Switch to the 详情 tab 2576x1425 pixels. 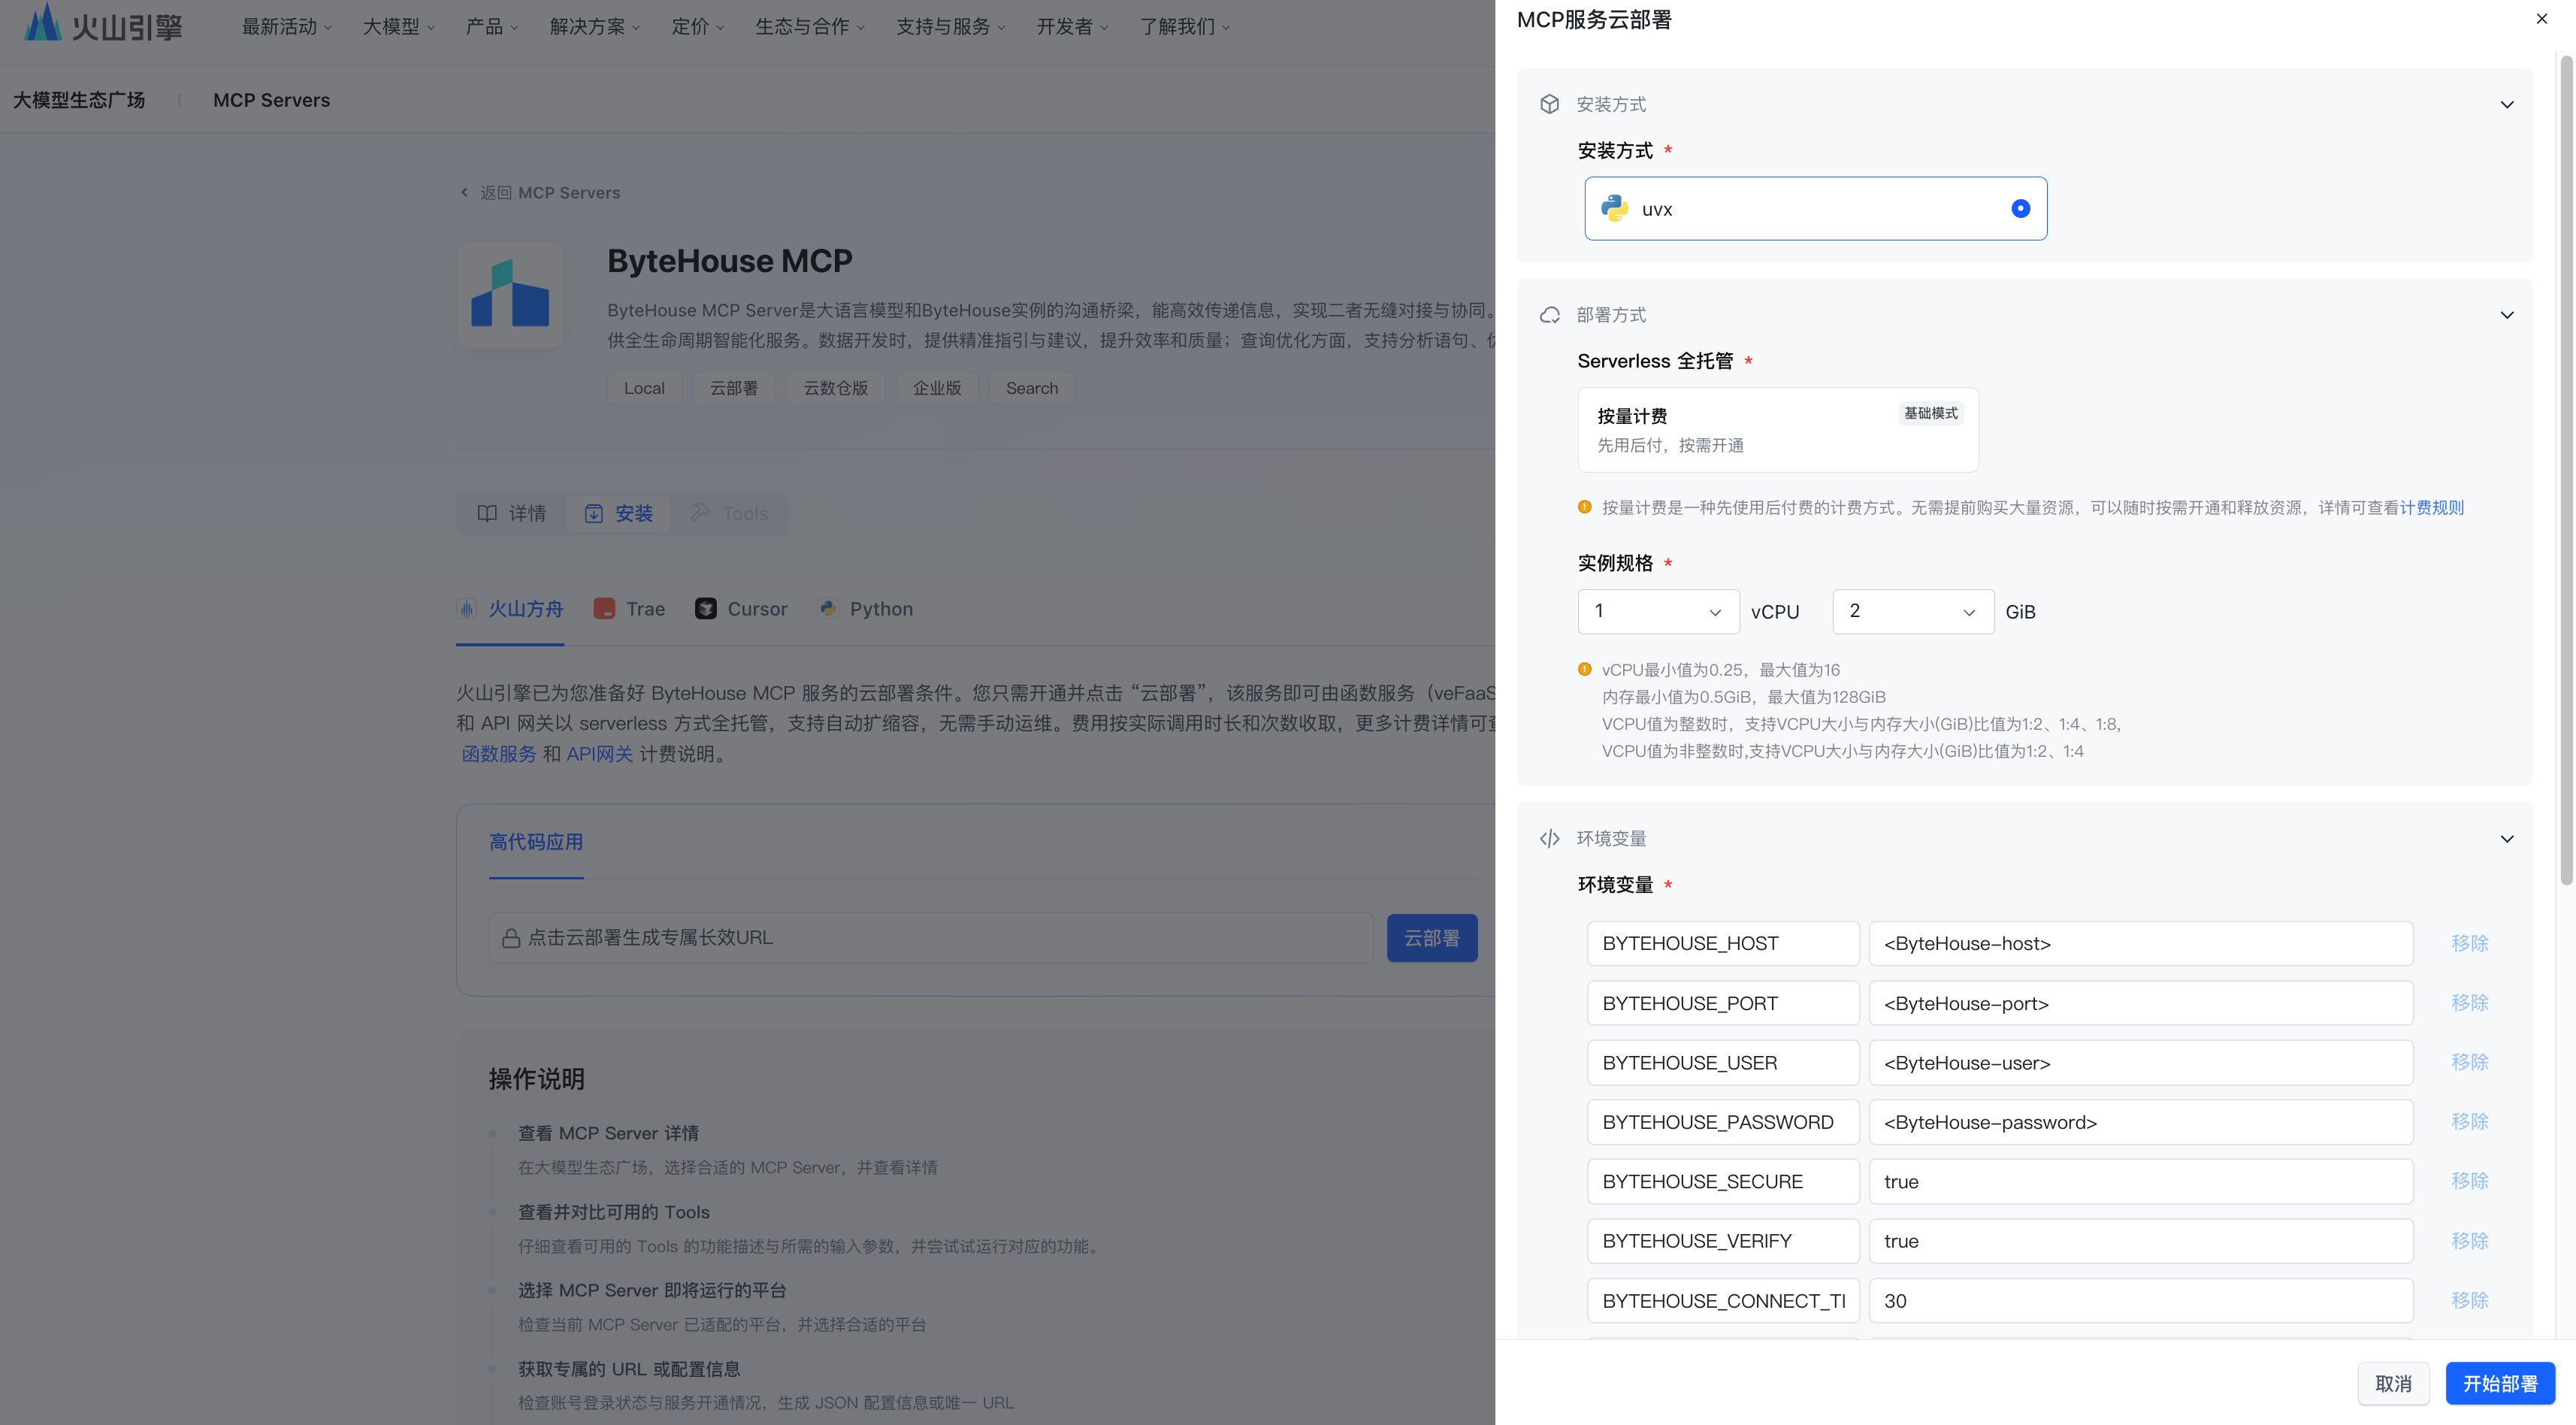click(x=512, y=513)
